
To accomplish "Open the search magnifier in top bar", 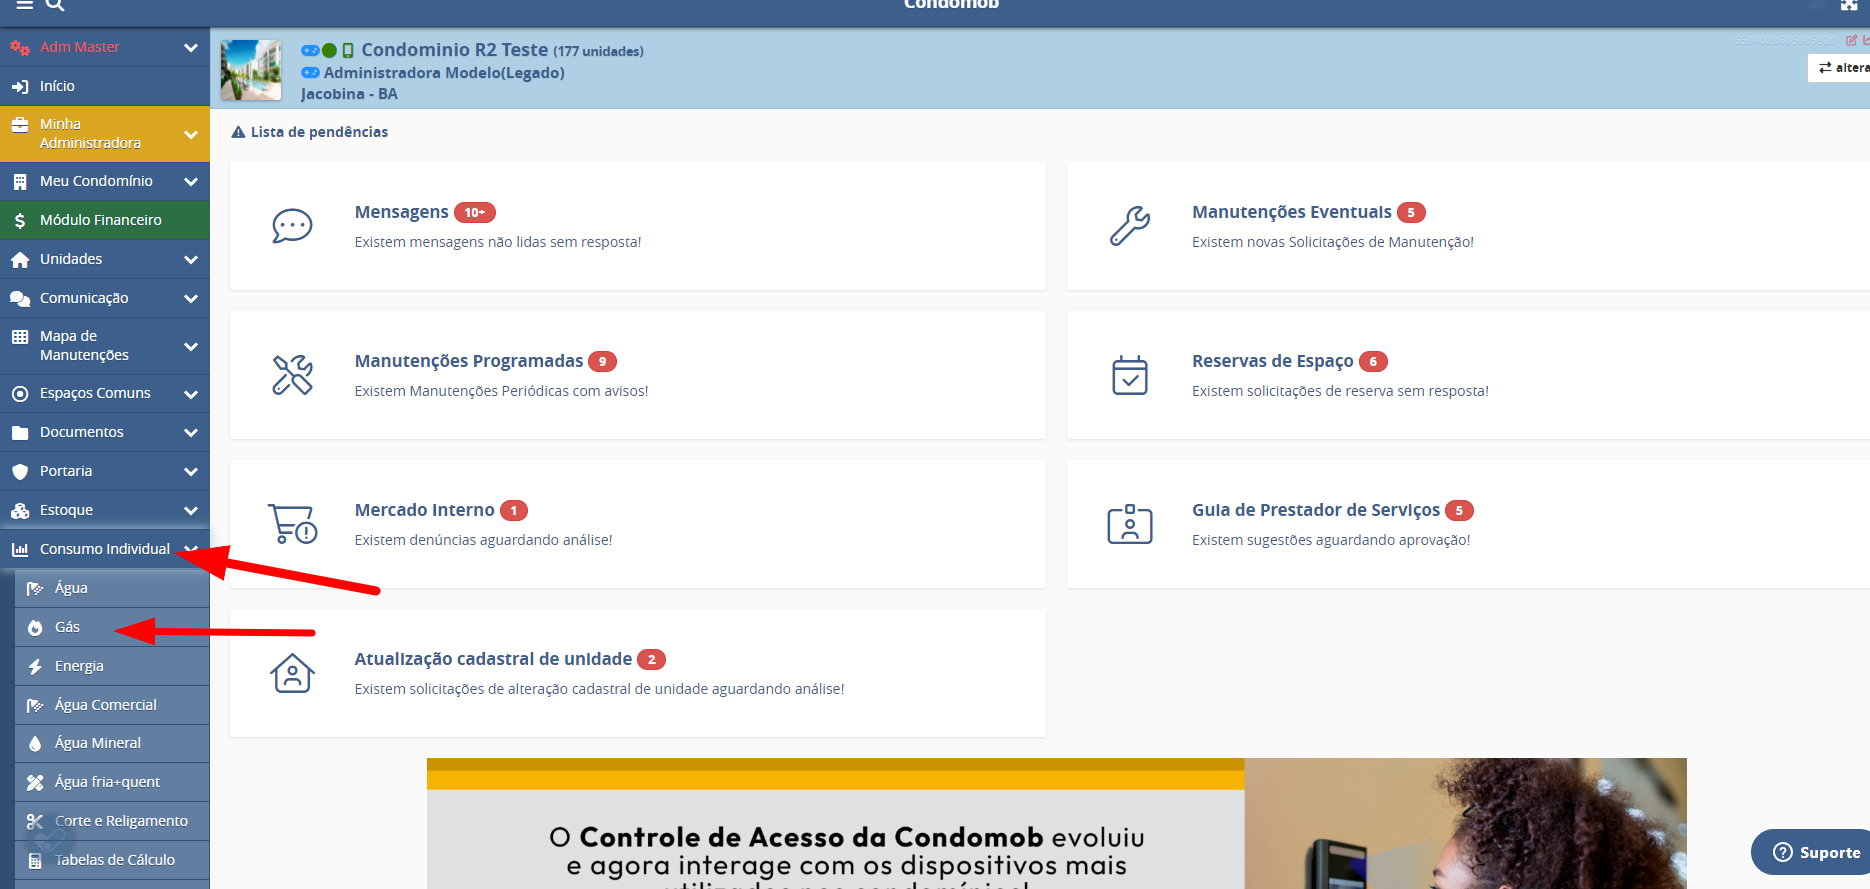I will click(56, 6).
